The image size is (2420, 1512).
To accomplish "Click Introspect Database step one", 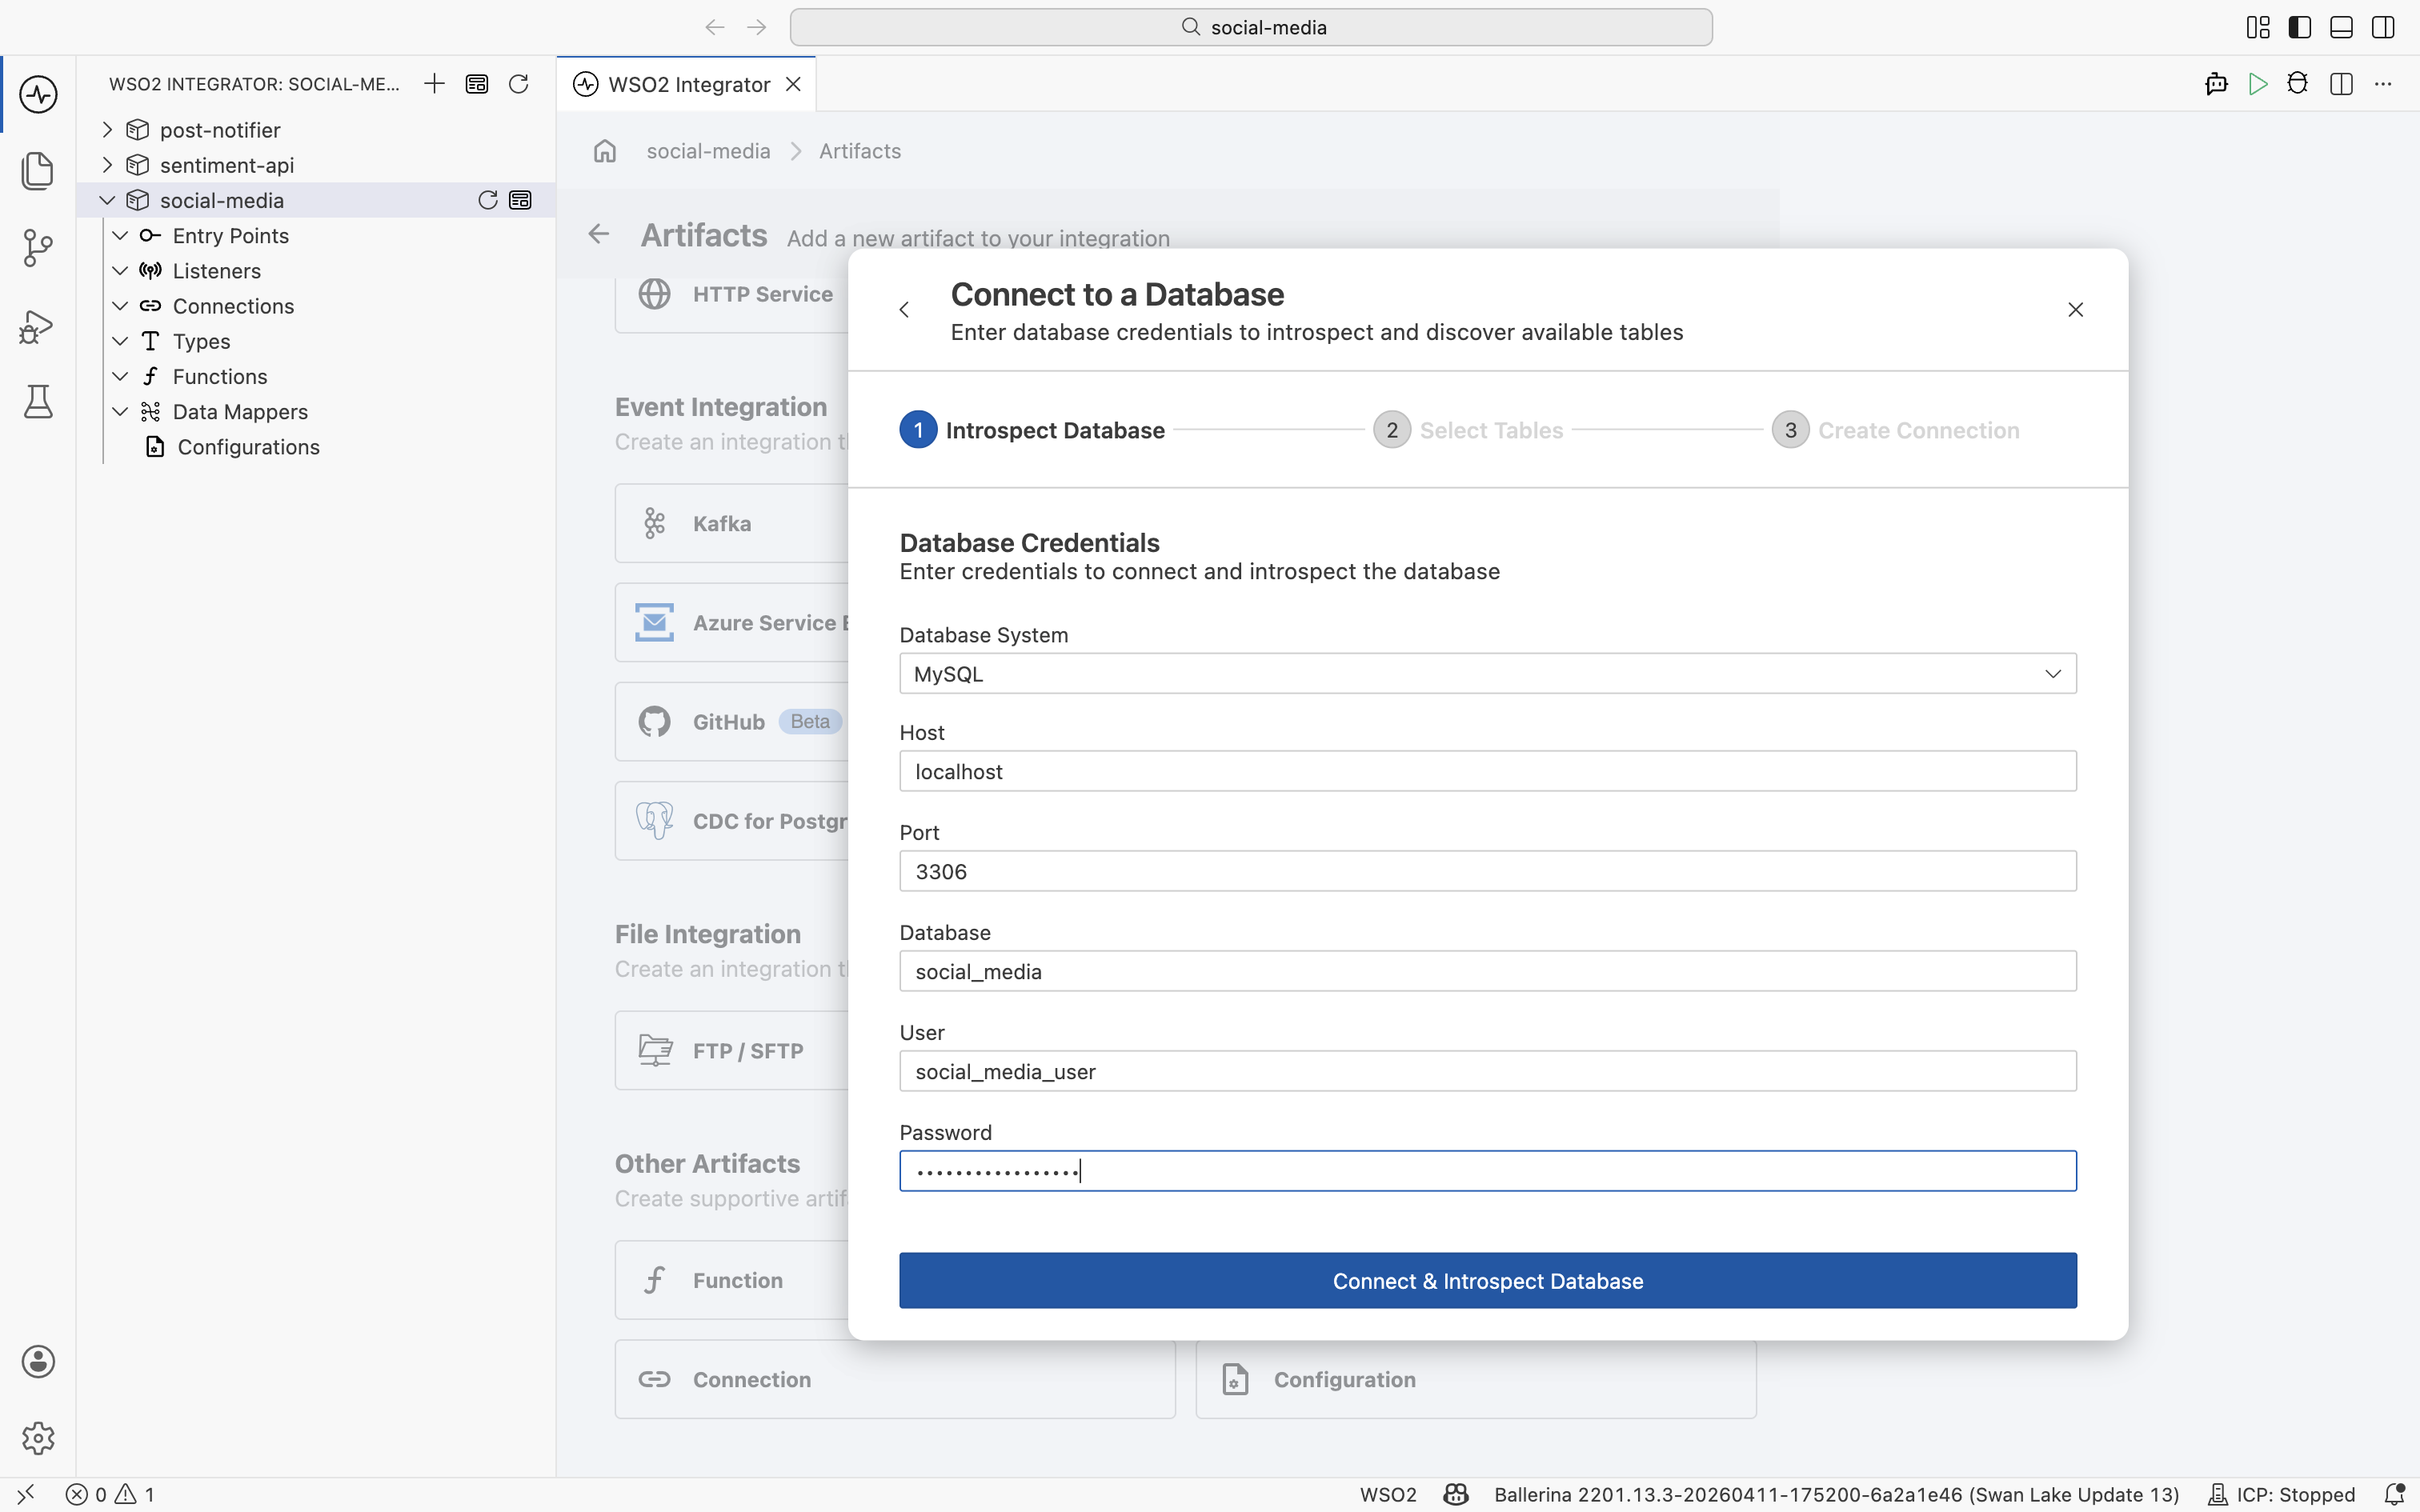I will click(x=1032, y=430).
